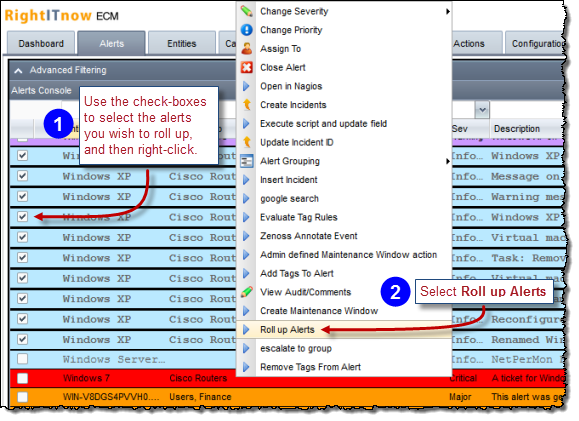Click the green pencil View Audit/Comments icon
This screenshot has height=421, width=579.
246,292
